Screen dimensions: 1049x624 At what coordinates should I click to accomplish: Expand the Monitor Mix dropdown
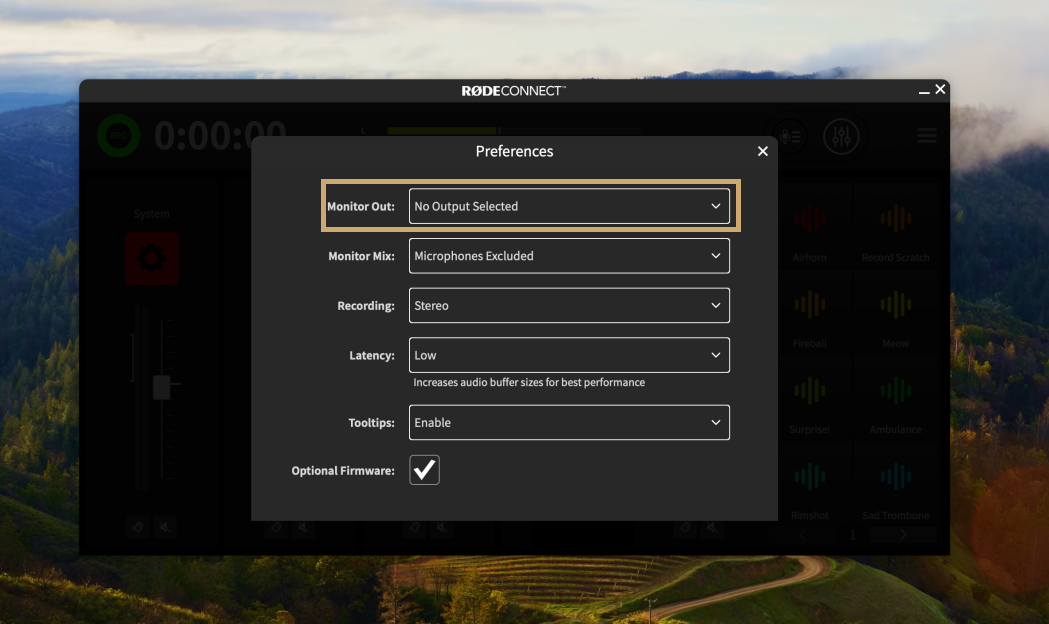569,256
